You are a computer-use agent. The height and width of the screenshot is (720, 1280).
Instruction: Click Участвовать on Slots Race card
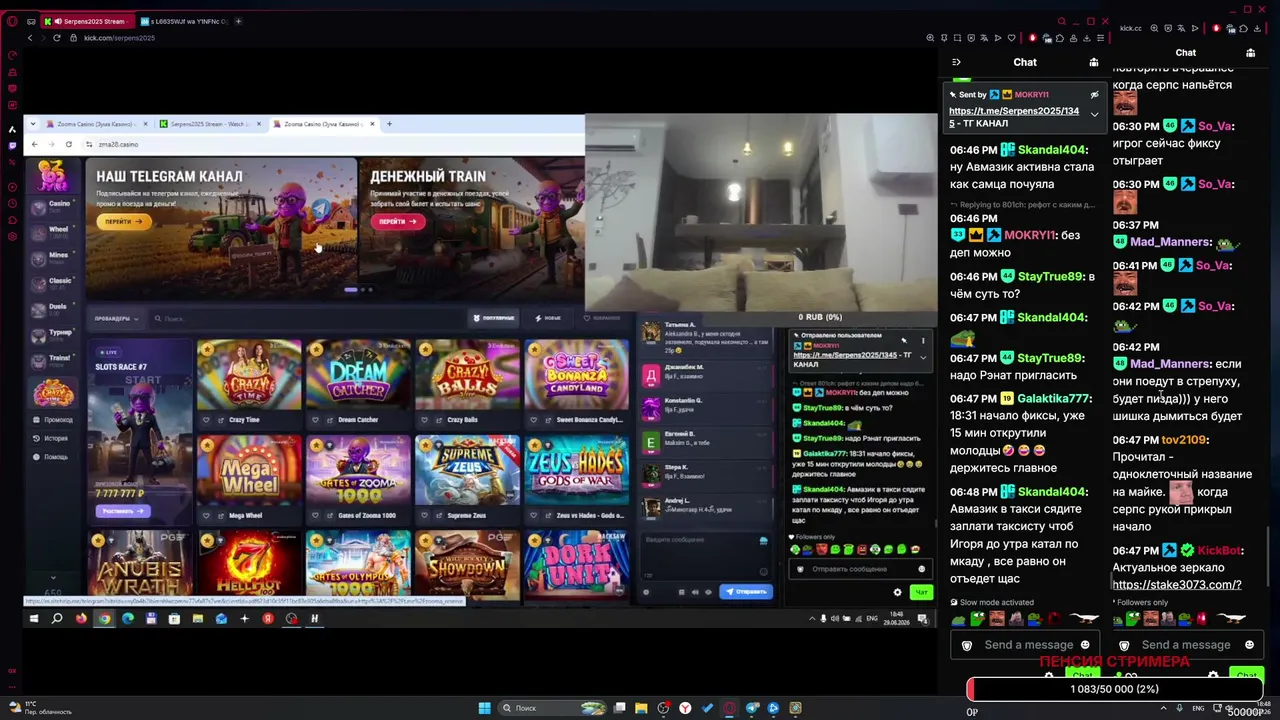(124, 511)
